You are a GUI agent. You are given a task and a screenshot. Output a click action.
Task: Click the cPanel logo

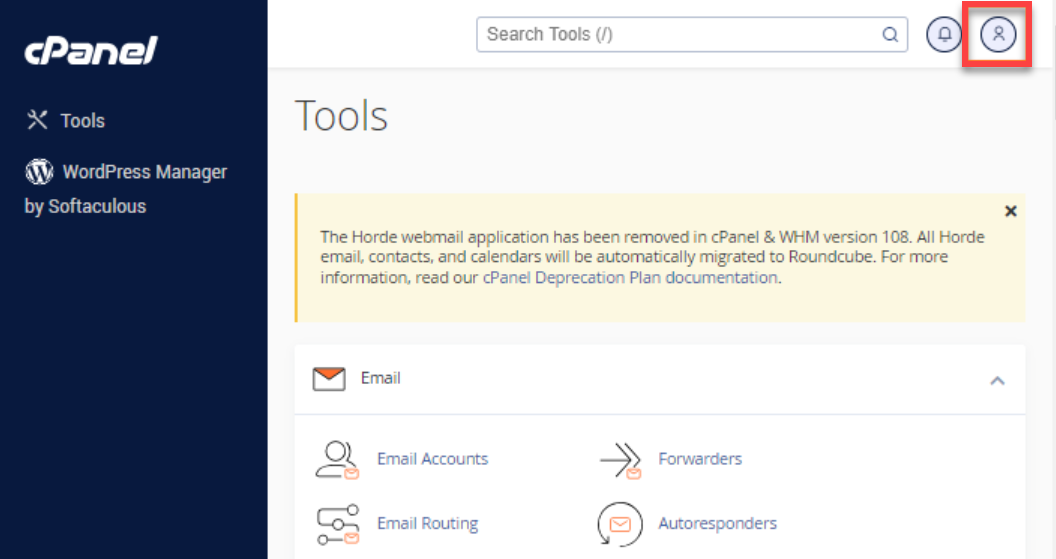(91, 50)
